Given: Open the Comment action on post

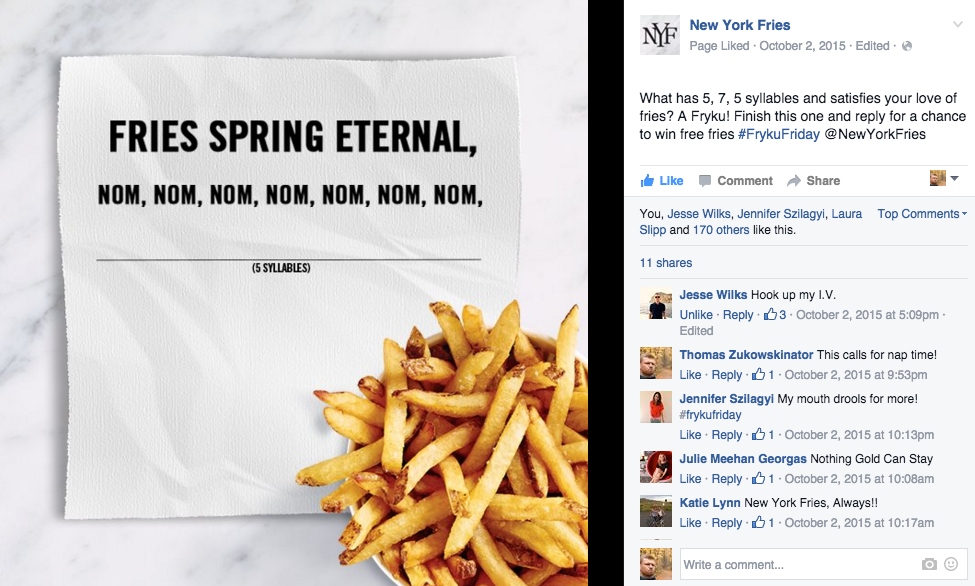Looking at the screenshot, I should pyautogui.click(x=736, y=181).
